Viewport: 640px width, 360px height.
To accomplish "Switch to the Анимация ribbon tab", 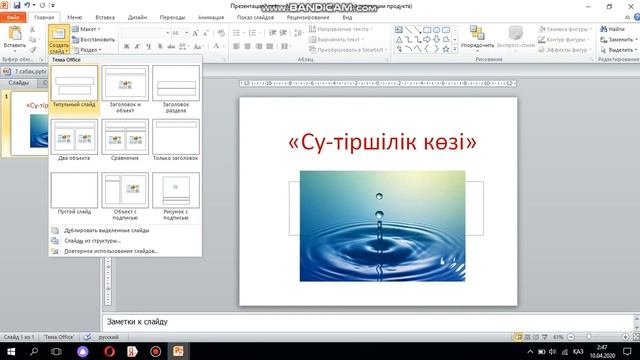I will 211,18.
